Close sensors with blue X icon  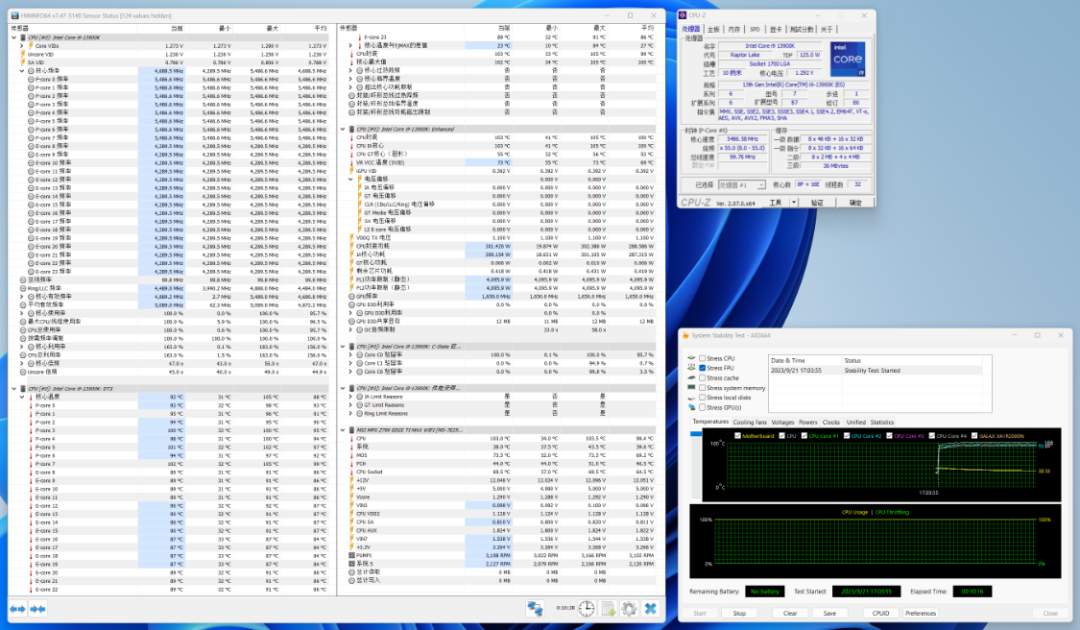650,608
